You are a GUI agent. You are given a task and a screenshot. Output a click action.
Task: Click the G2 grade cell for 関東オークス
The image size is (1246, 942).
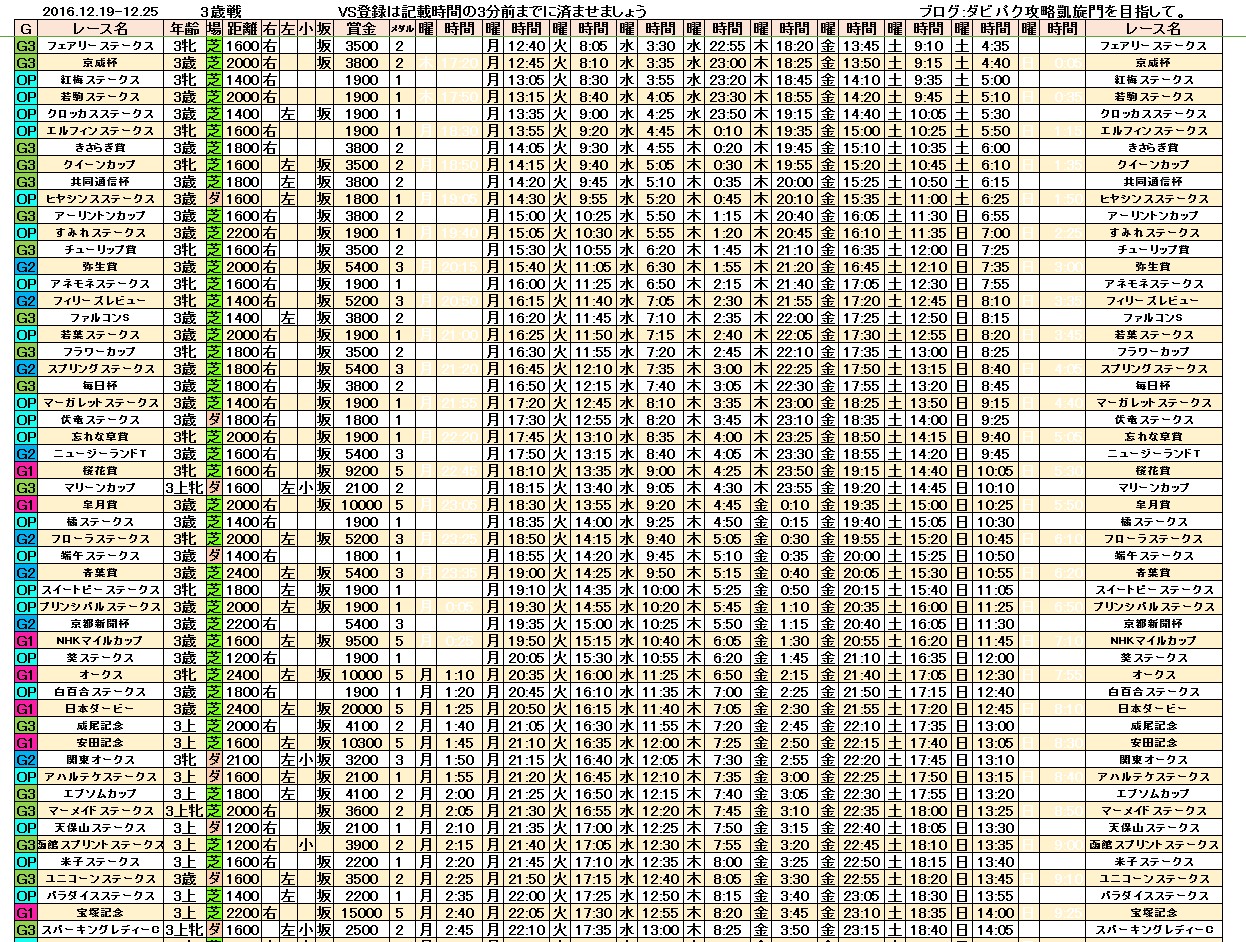[x=26, y=760]
